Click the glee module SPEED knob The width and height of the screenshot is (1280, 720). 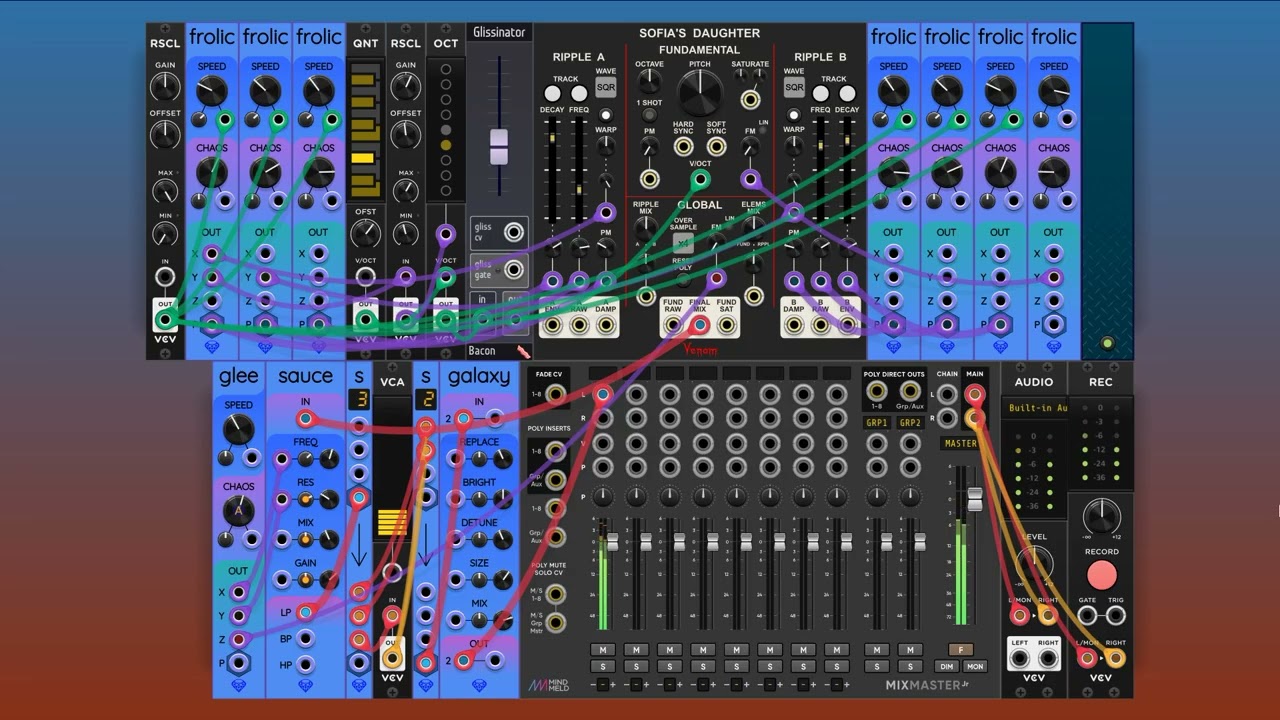coord(238,429)
